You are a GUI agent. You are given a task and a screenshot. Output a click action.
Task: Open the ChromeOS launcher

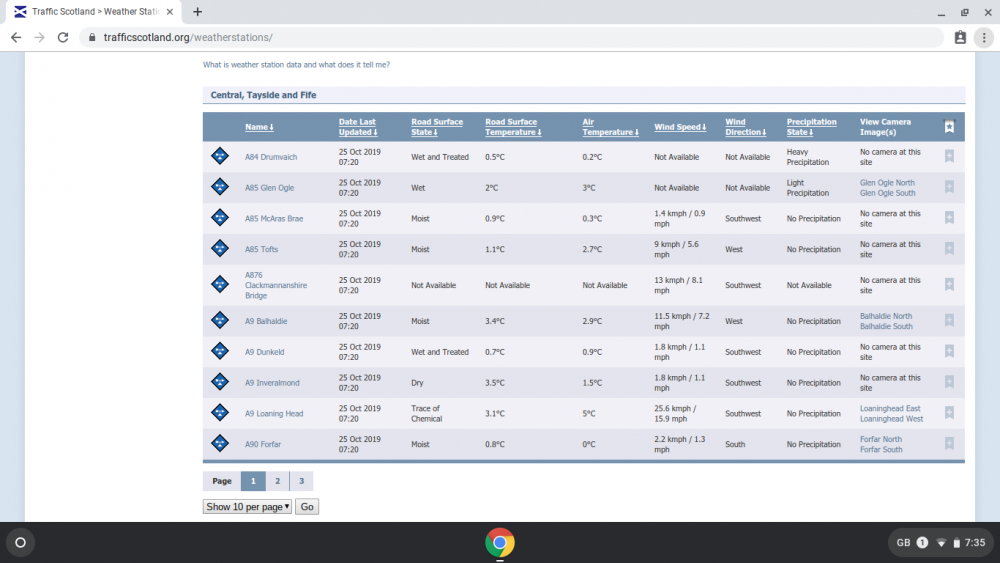[x=20, y=543]
